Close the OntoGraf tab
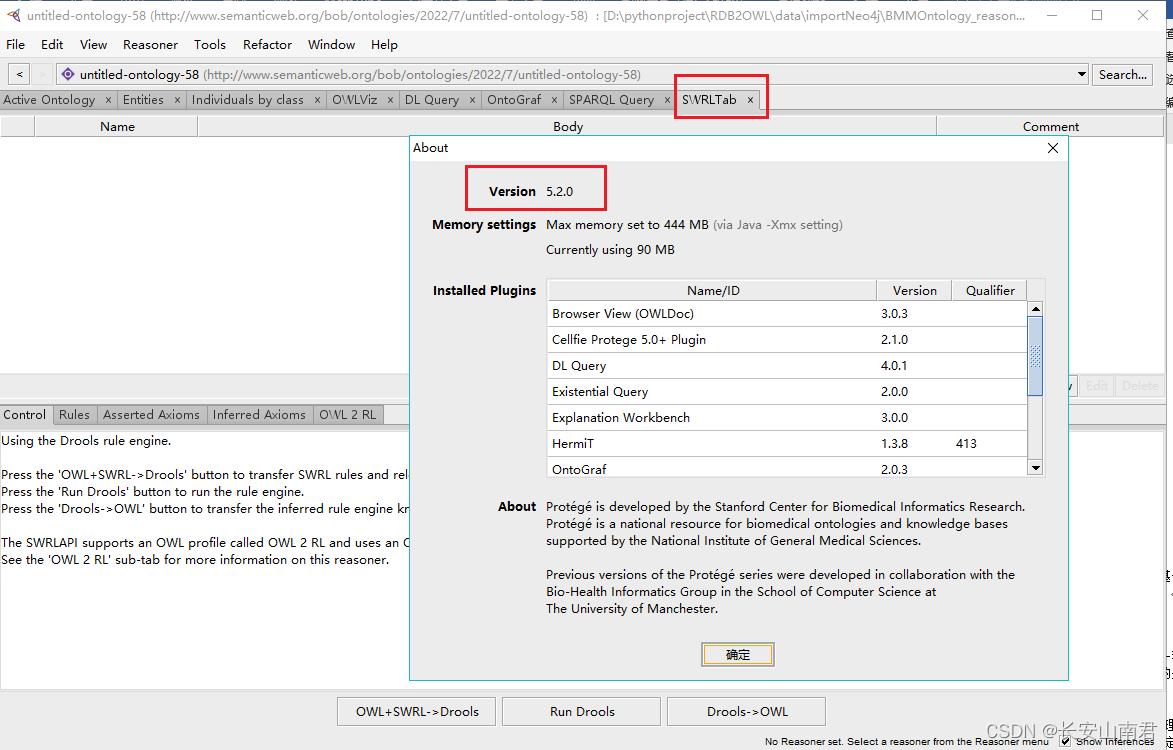This screenshot has width=1173, height=750. 554,99
